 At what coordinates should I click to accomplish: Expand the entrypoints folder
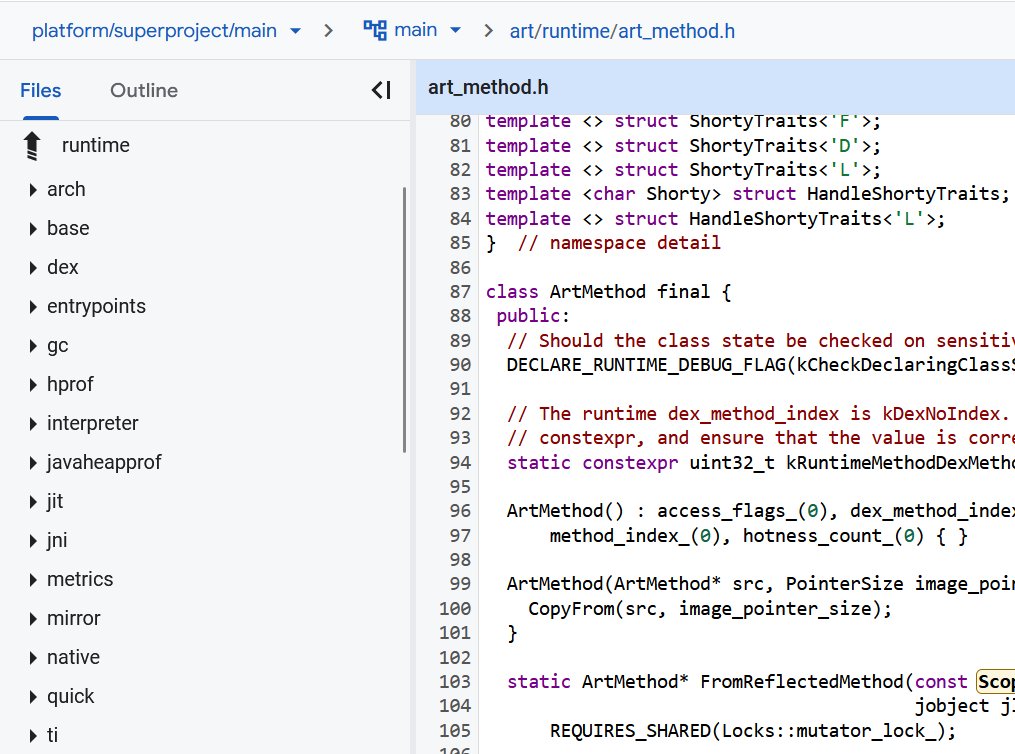pos(33,306)
